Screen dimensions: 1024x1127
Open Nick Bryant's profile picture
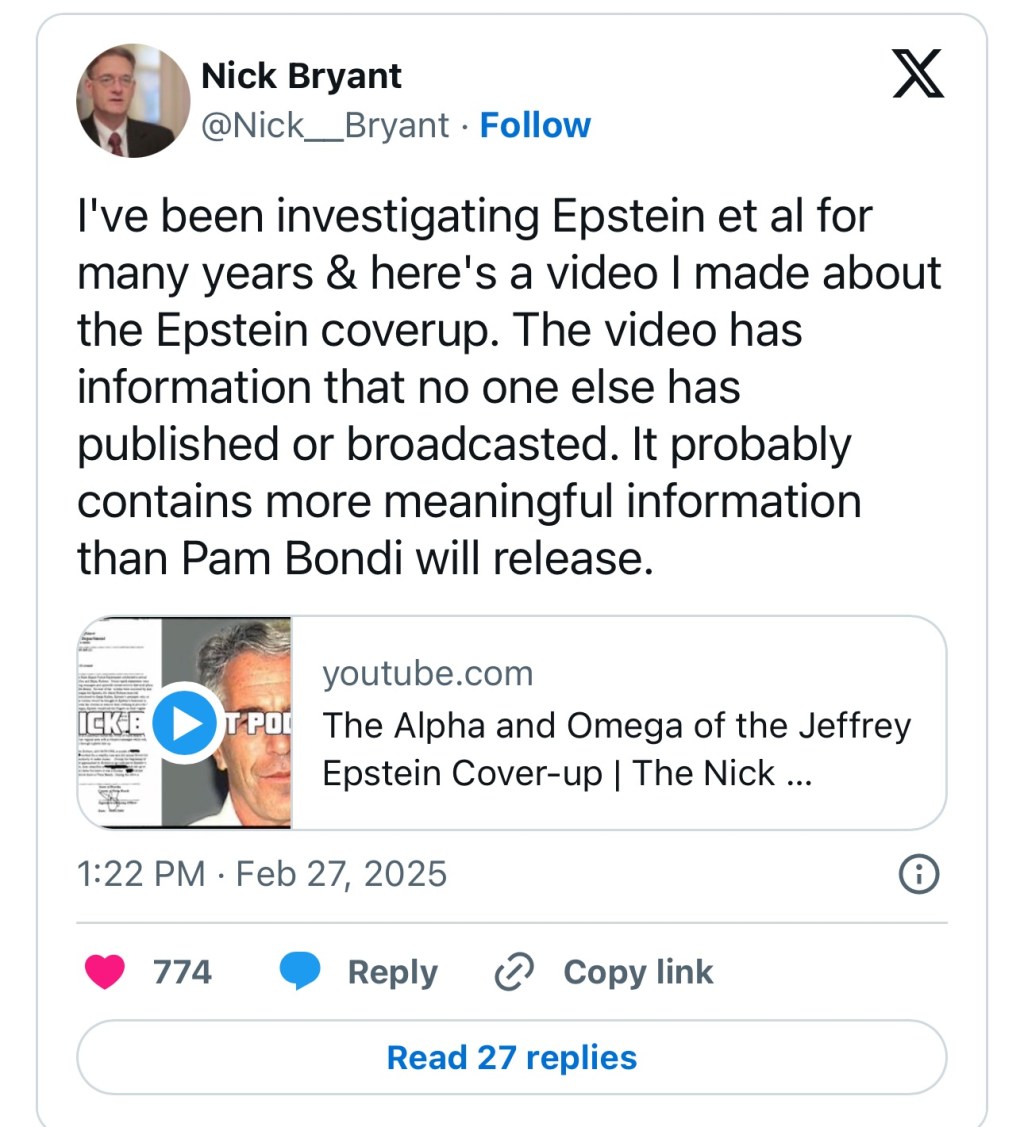(x=133, y=101)
